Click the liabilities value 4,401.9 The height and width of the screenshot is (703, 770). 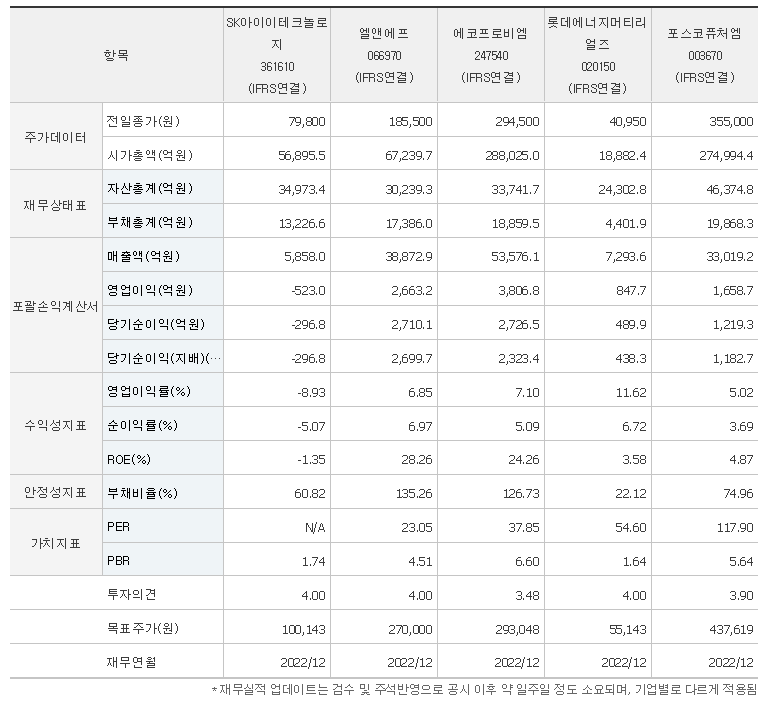627,223
